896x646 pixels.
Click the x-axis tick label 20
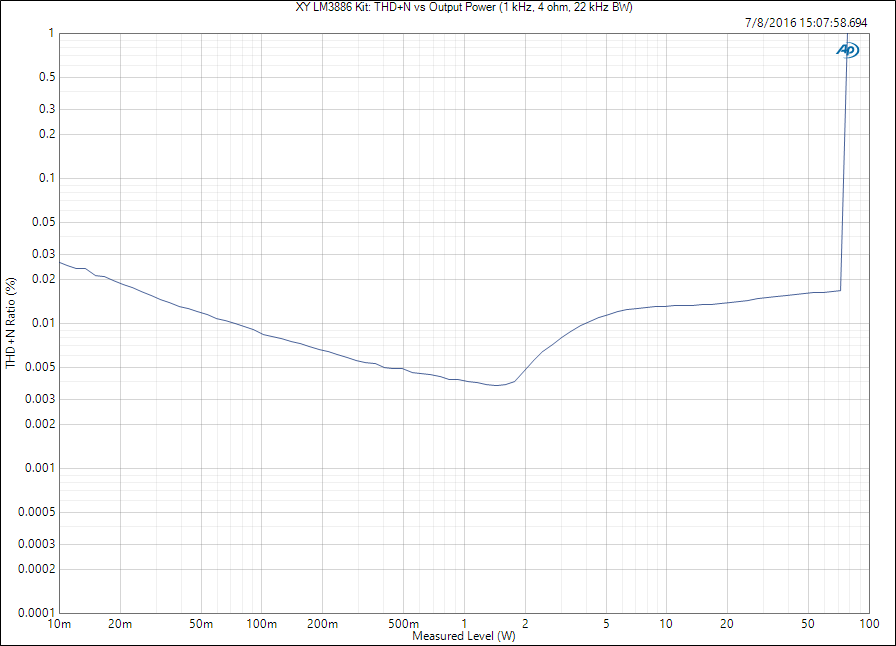pos(727,624)
